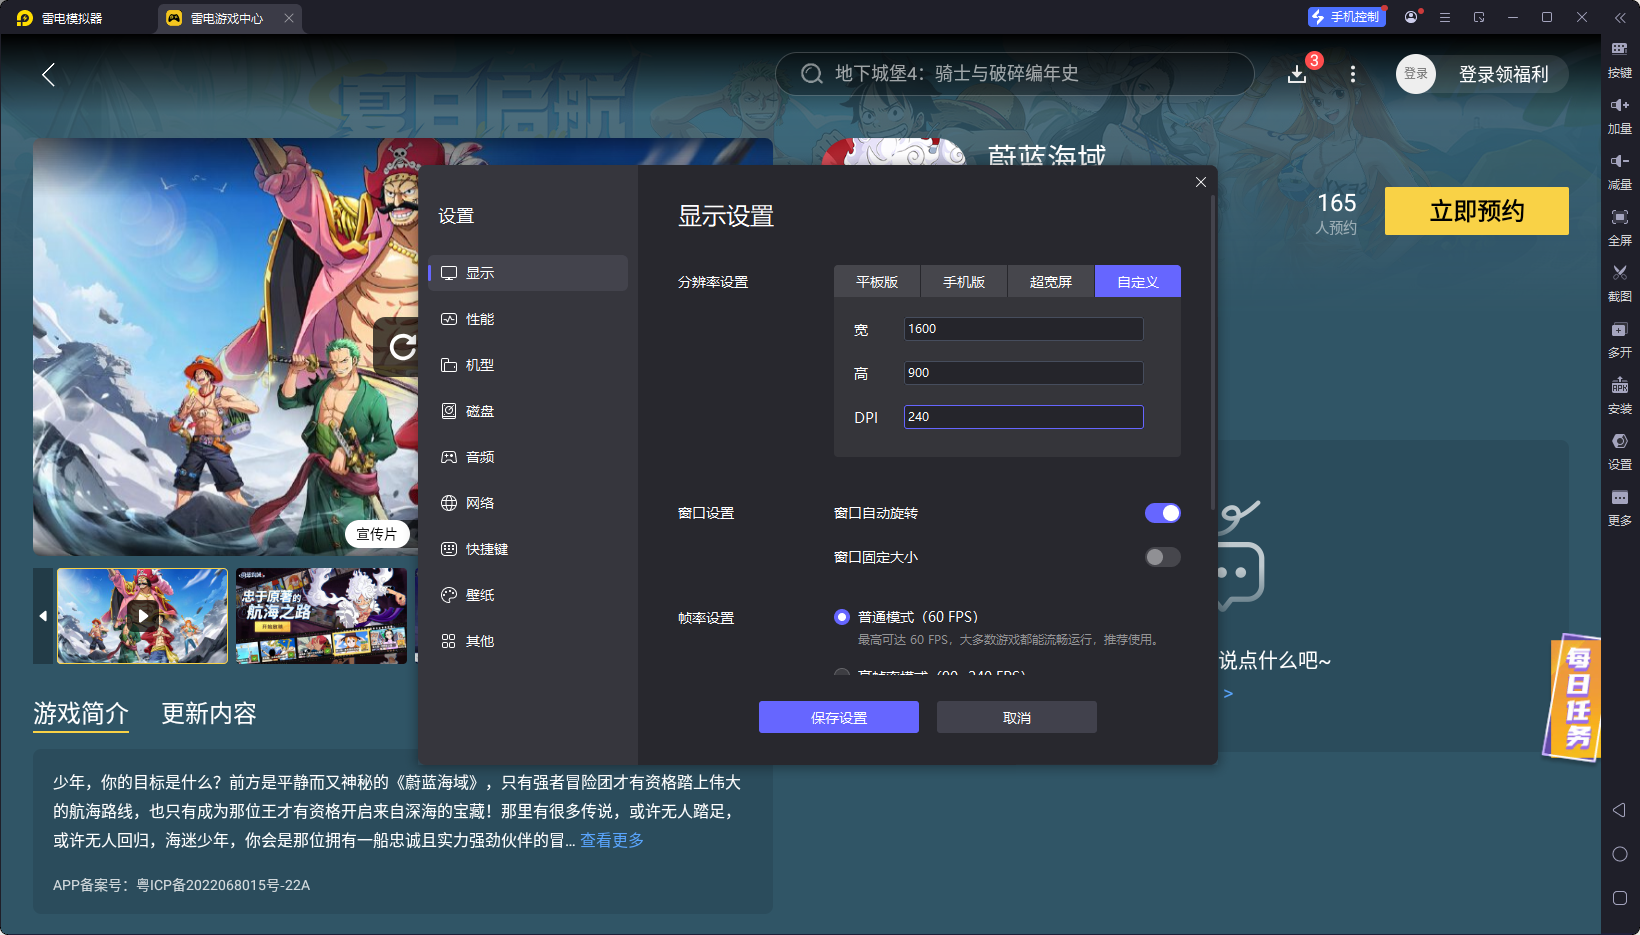This screenshot has width=1640, height=935.
Task: Switch to 游戏简介 tab
Action: pos(81,713)
